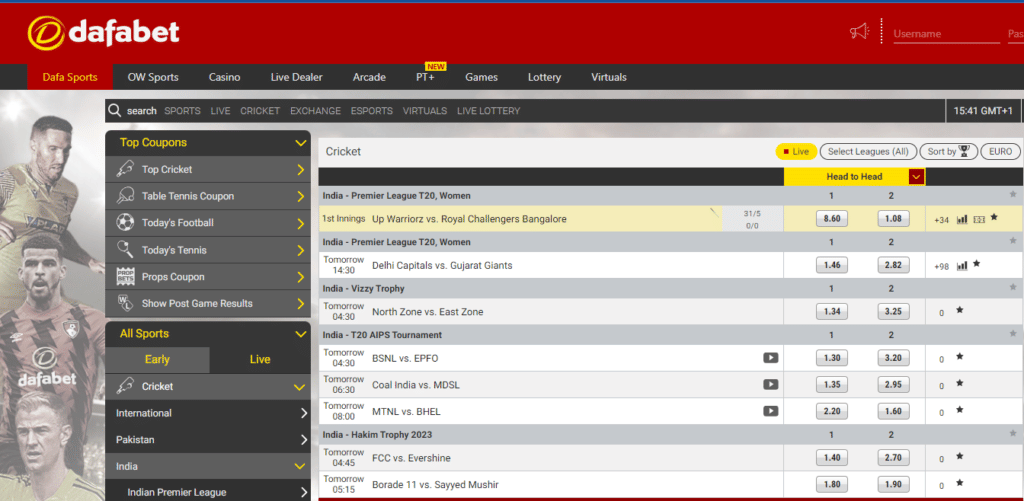Viewport: 1024px width, 501px height.
Task: Click the Today's Football ball icon
Action: point(125,223)
